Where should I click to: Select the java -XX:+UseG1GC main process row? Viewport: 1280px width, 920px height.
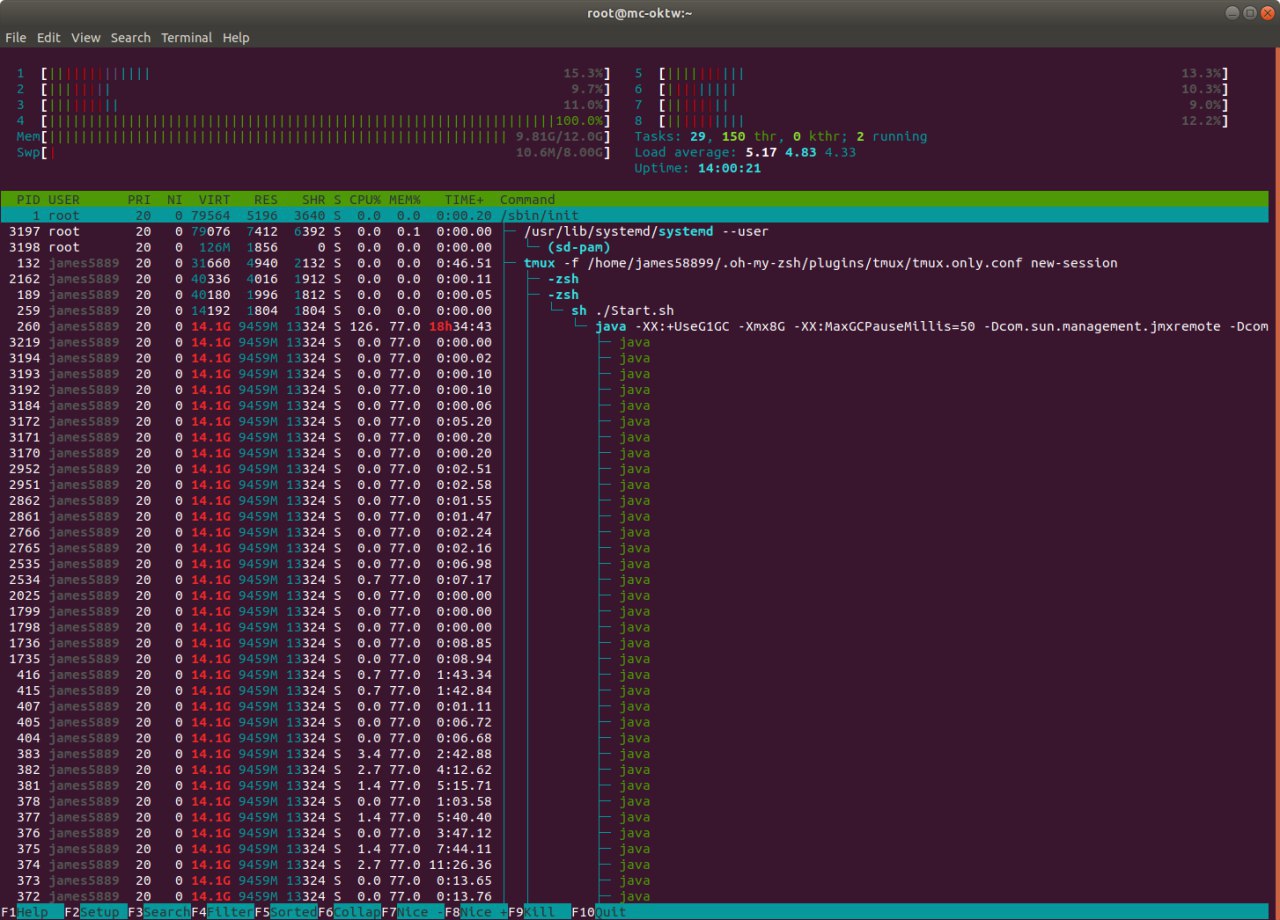(x=634, y=326)
